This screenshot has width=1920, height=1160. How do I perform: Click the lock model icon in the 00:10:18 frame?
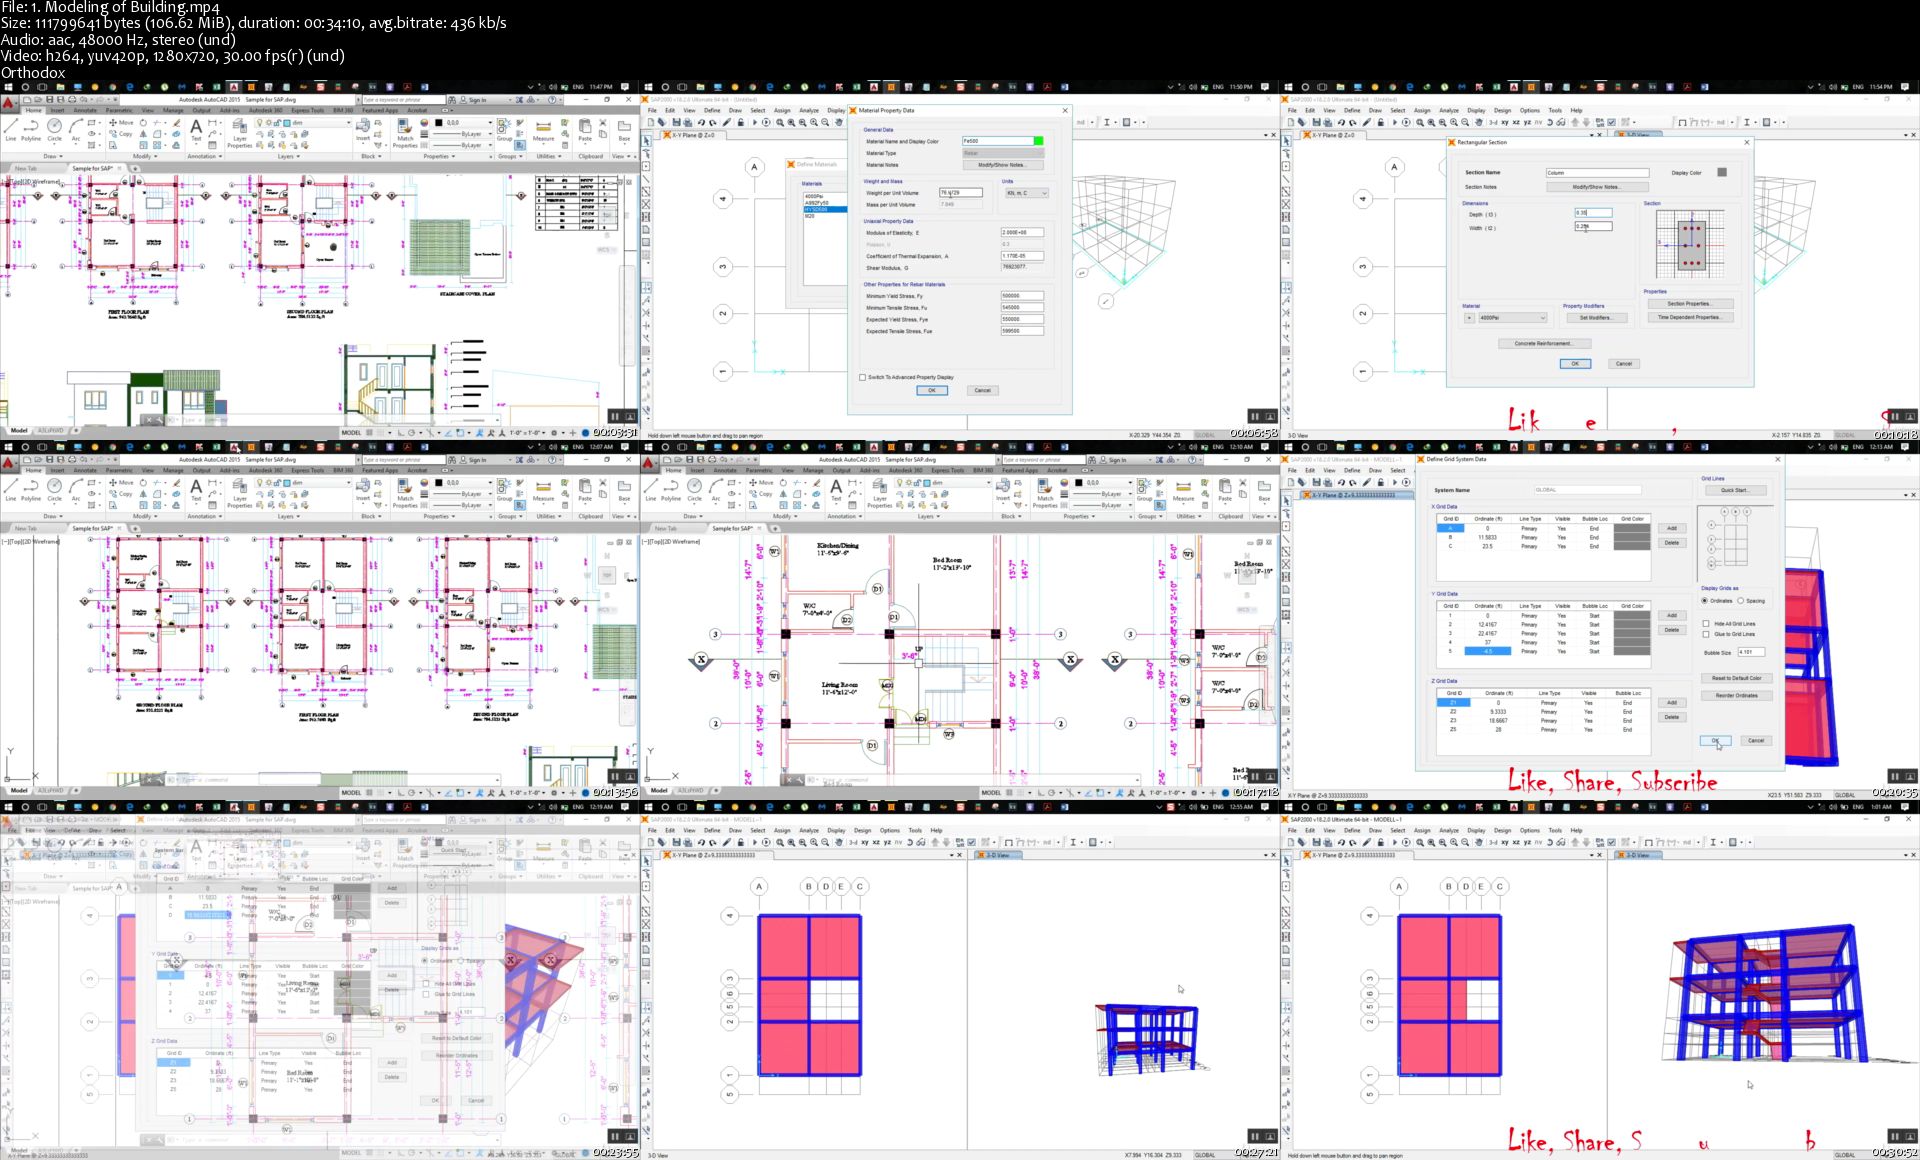pyautogui.click(x=1380, y=122)
